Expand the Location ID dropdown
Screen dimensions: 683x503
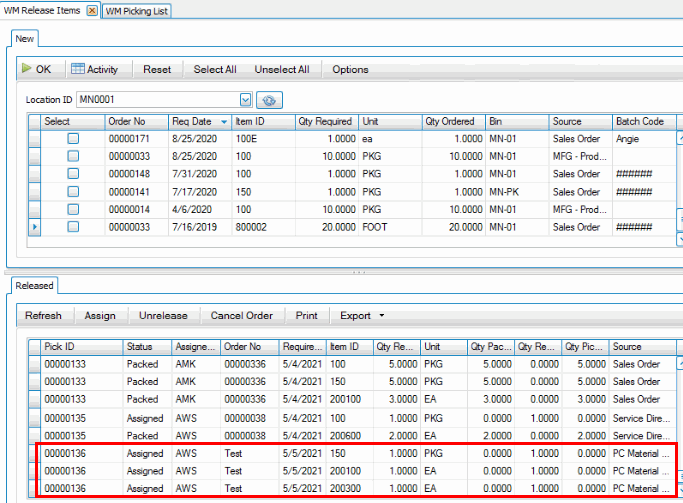245,100
